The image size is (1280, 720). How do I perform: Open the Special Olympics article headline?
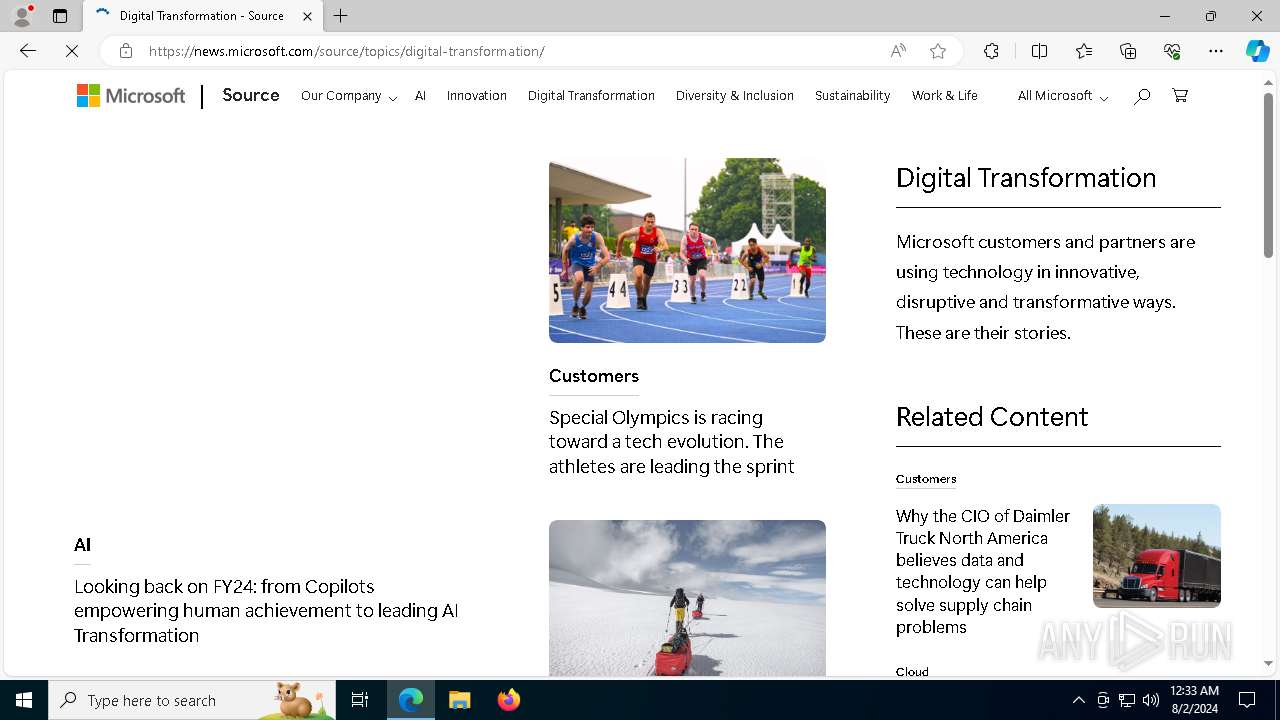(671, 442)
